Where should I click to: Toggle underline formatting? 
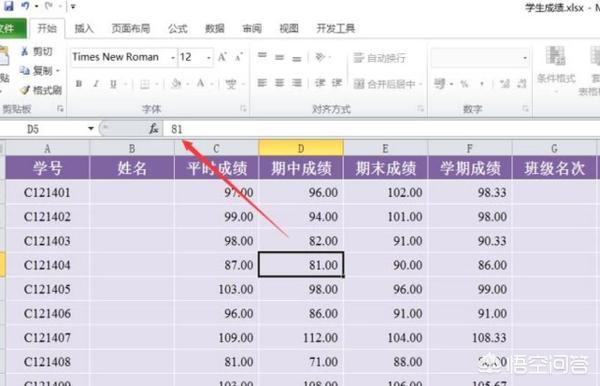tap(113, 84)
